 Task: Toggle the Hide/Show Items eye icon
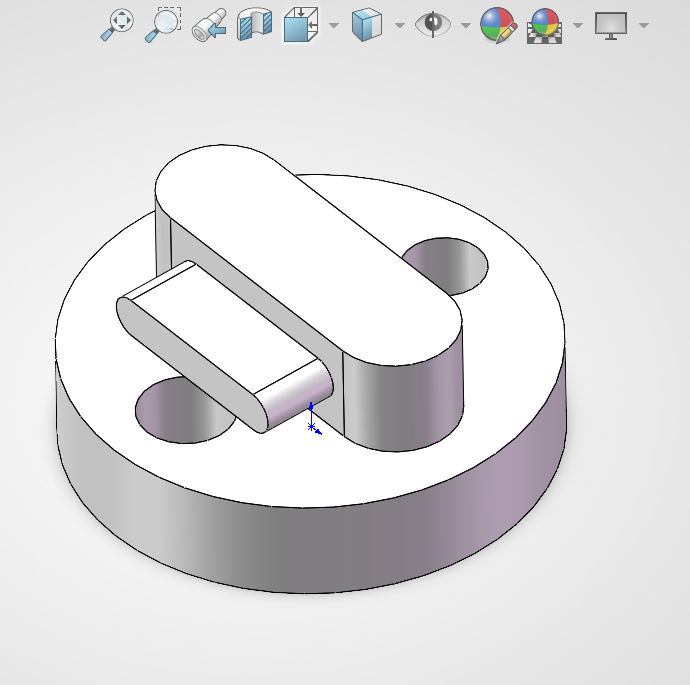[433, 24]
